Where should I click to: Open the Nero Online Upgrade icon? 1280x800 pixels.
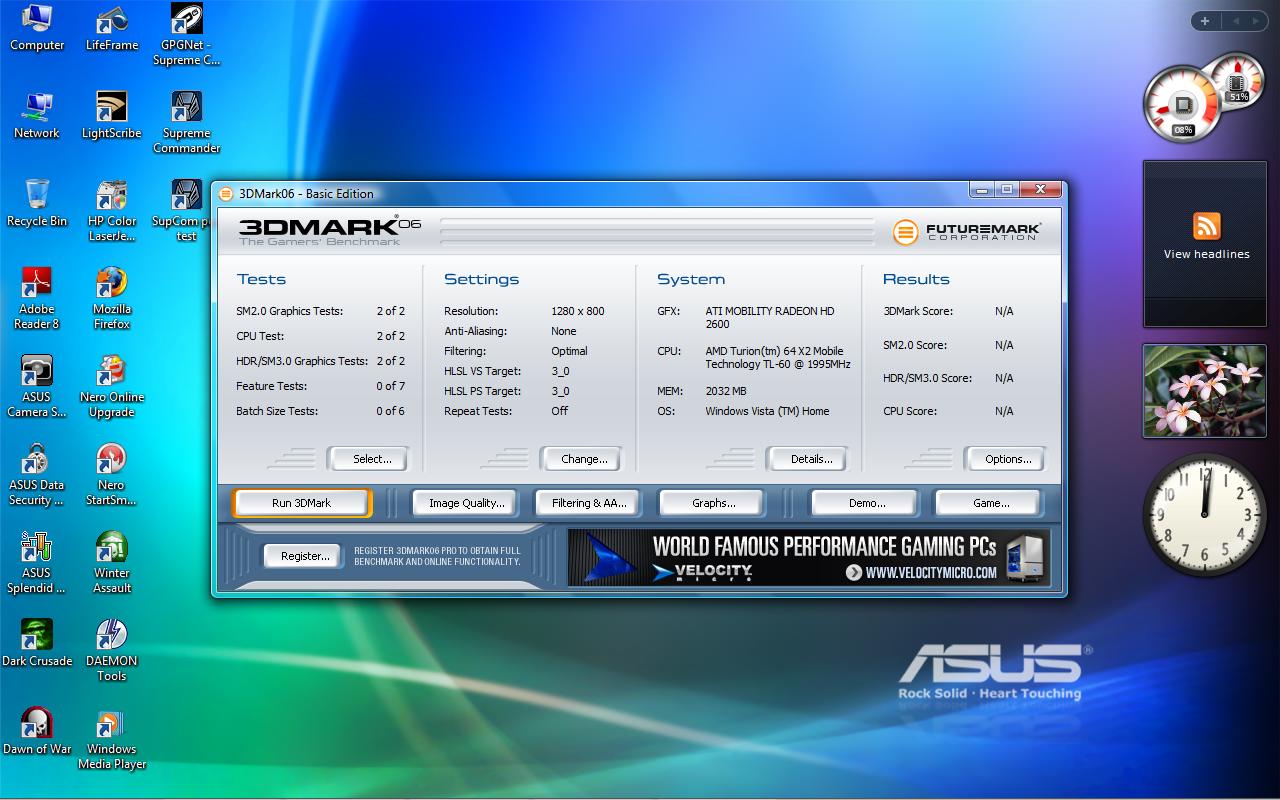[x=111, y=386]
